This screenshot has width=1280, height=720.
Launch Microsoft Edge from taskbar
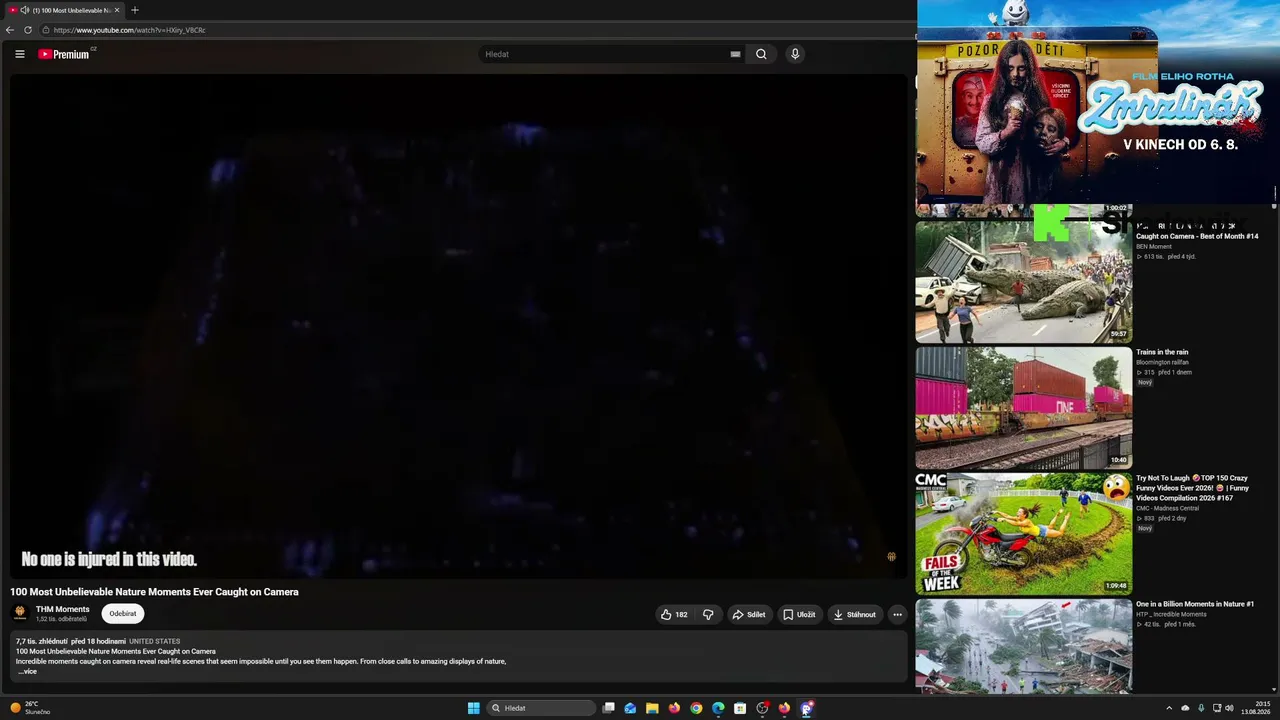[x=718, y=708]
